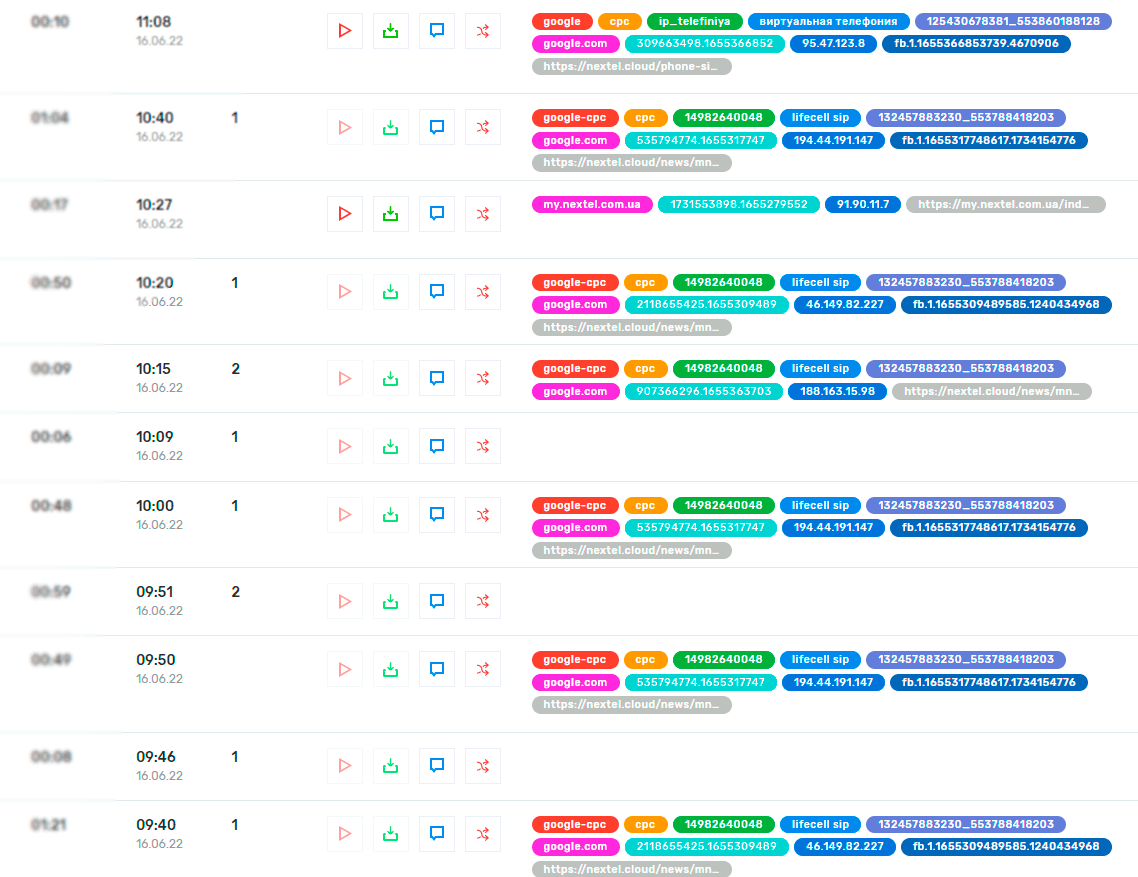The width and height of the screenshot is (1138, 877).
Task: Click the IP tag 91.90.11.7
Action: (x=863, y=205)
